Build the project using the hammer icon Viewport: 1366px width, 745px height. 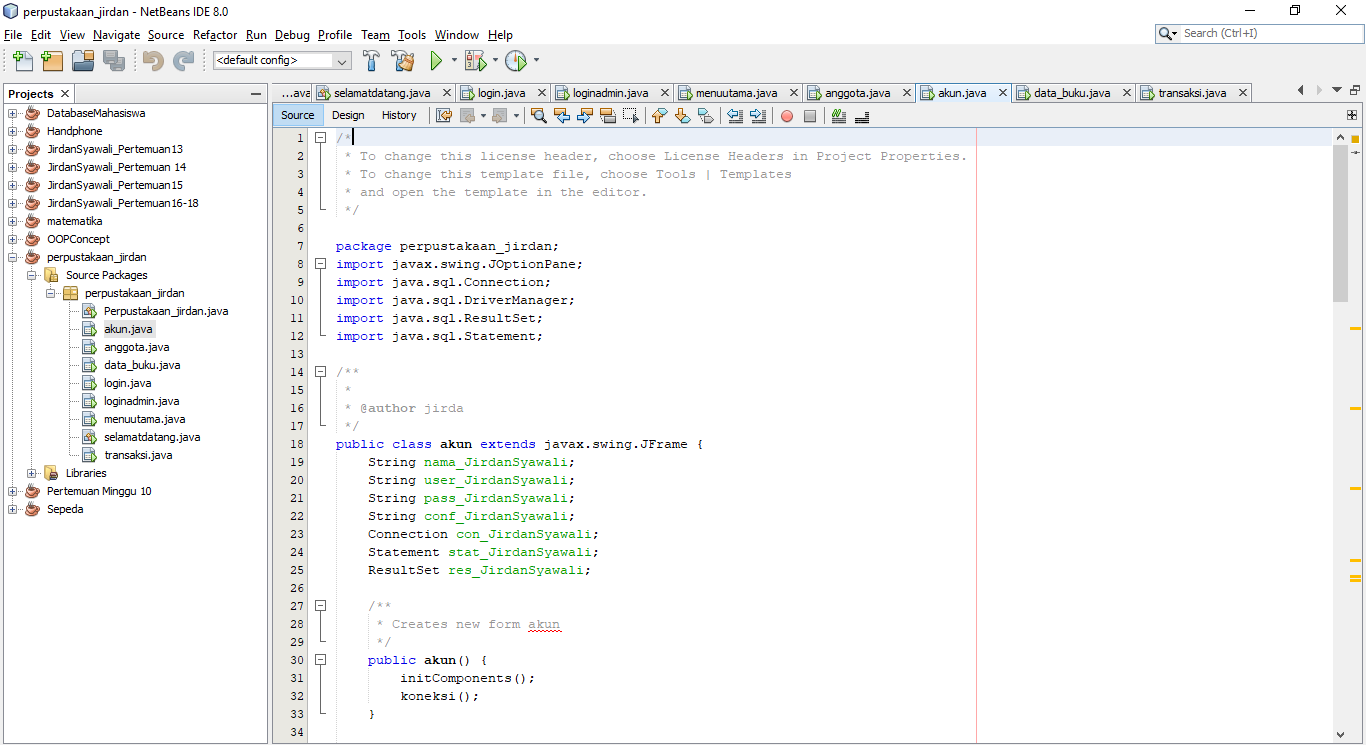click(x=371, y=60)
